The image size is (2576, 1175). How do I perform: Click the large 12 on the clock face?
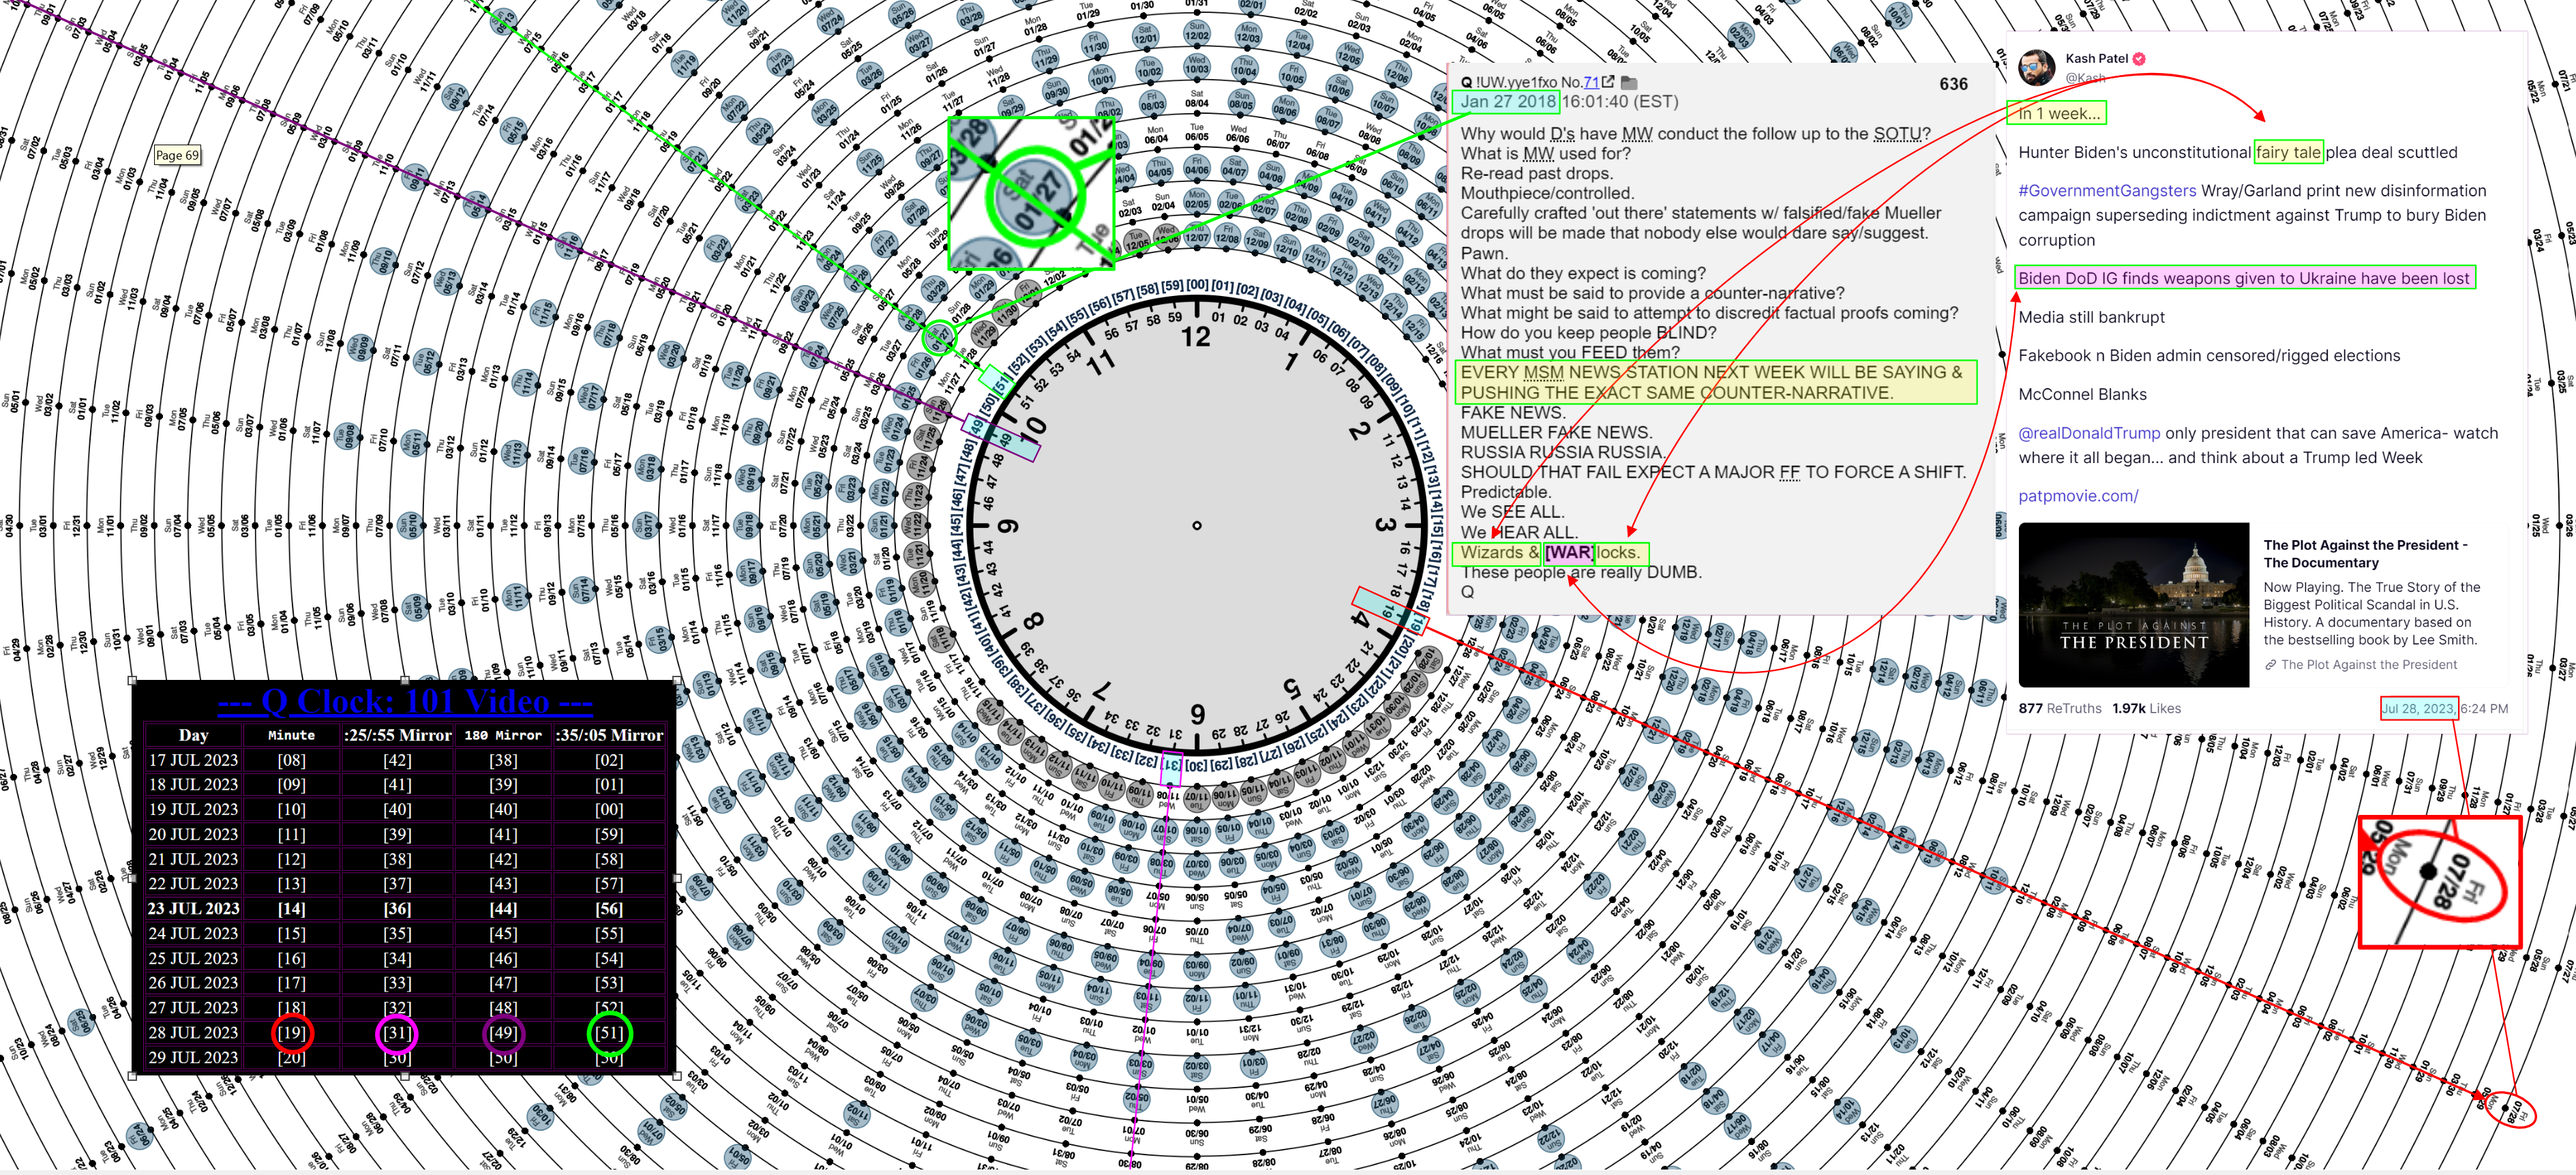coord(1196,337)
